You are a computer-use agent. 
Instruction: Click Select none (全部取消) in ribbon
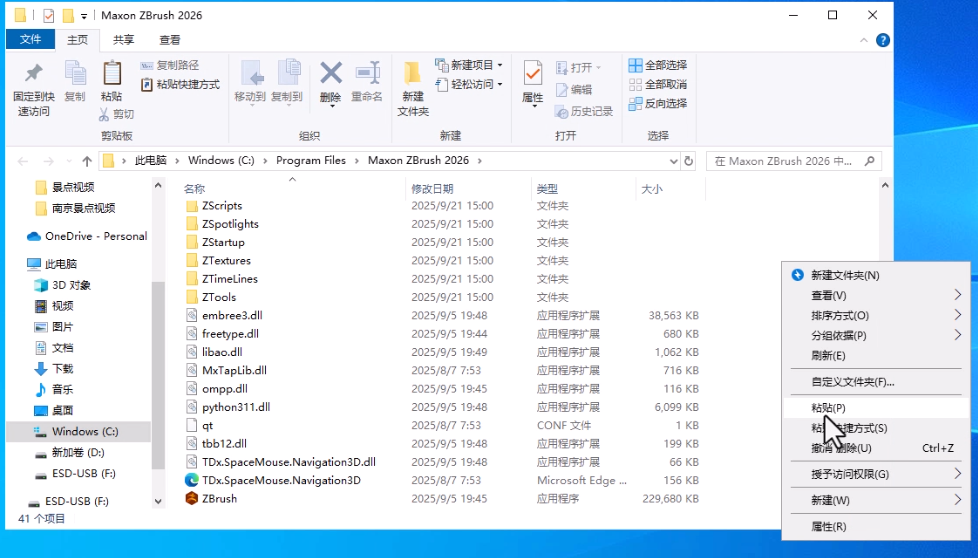pos(658,84)
